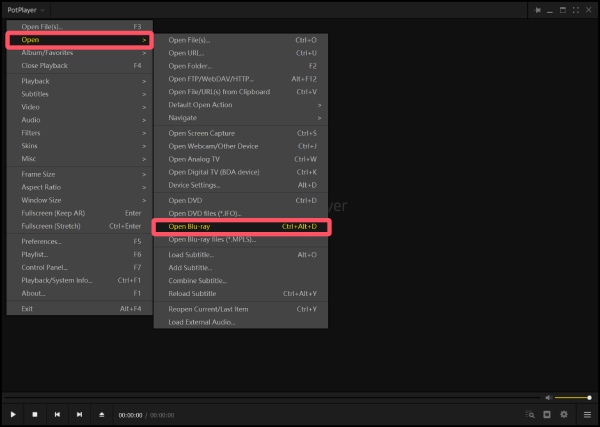Screen dimensions: 600x427
Task: Pin window with always-on-top pin icon
Action: (537, 10)
